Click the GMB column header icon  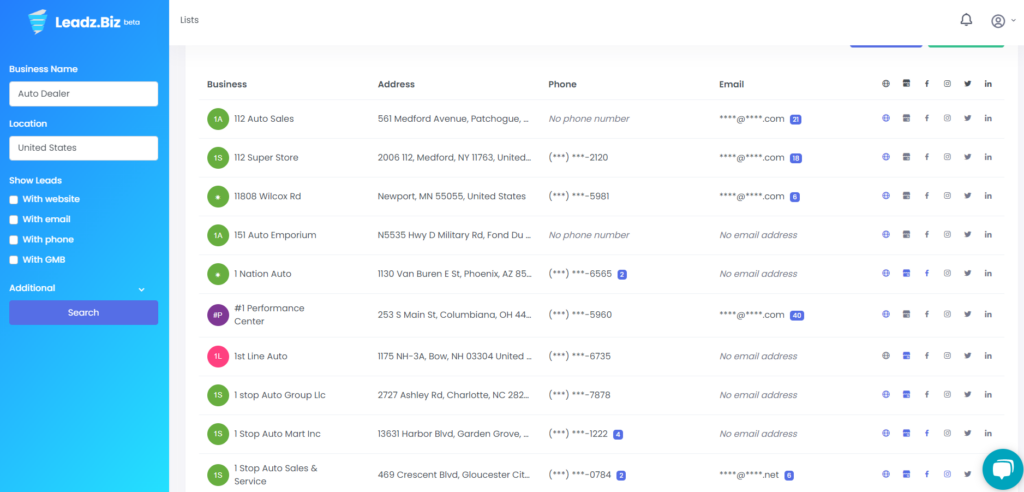tap(906, 84)
